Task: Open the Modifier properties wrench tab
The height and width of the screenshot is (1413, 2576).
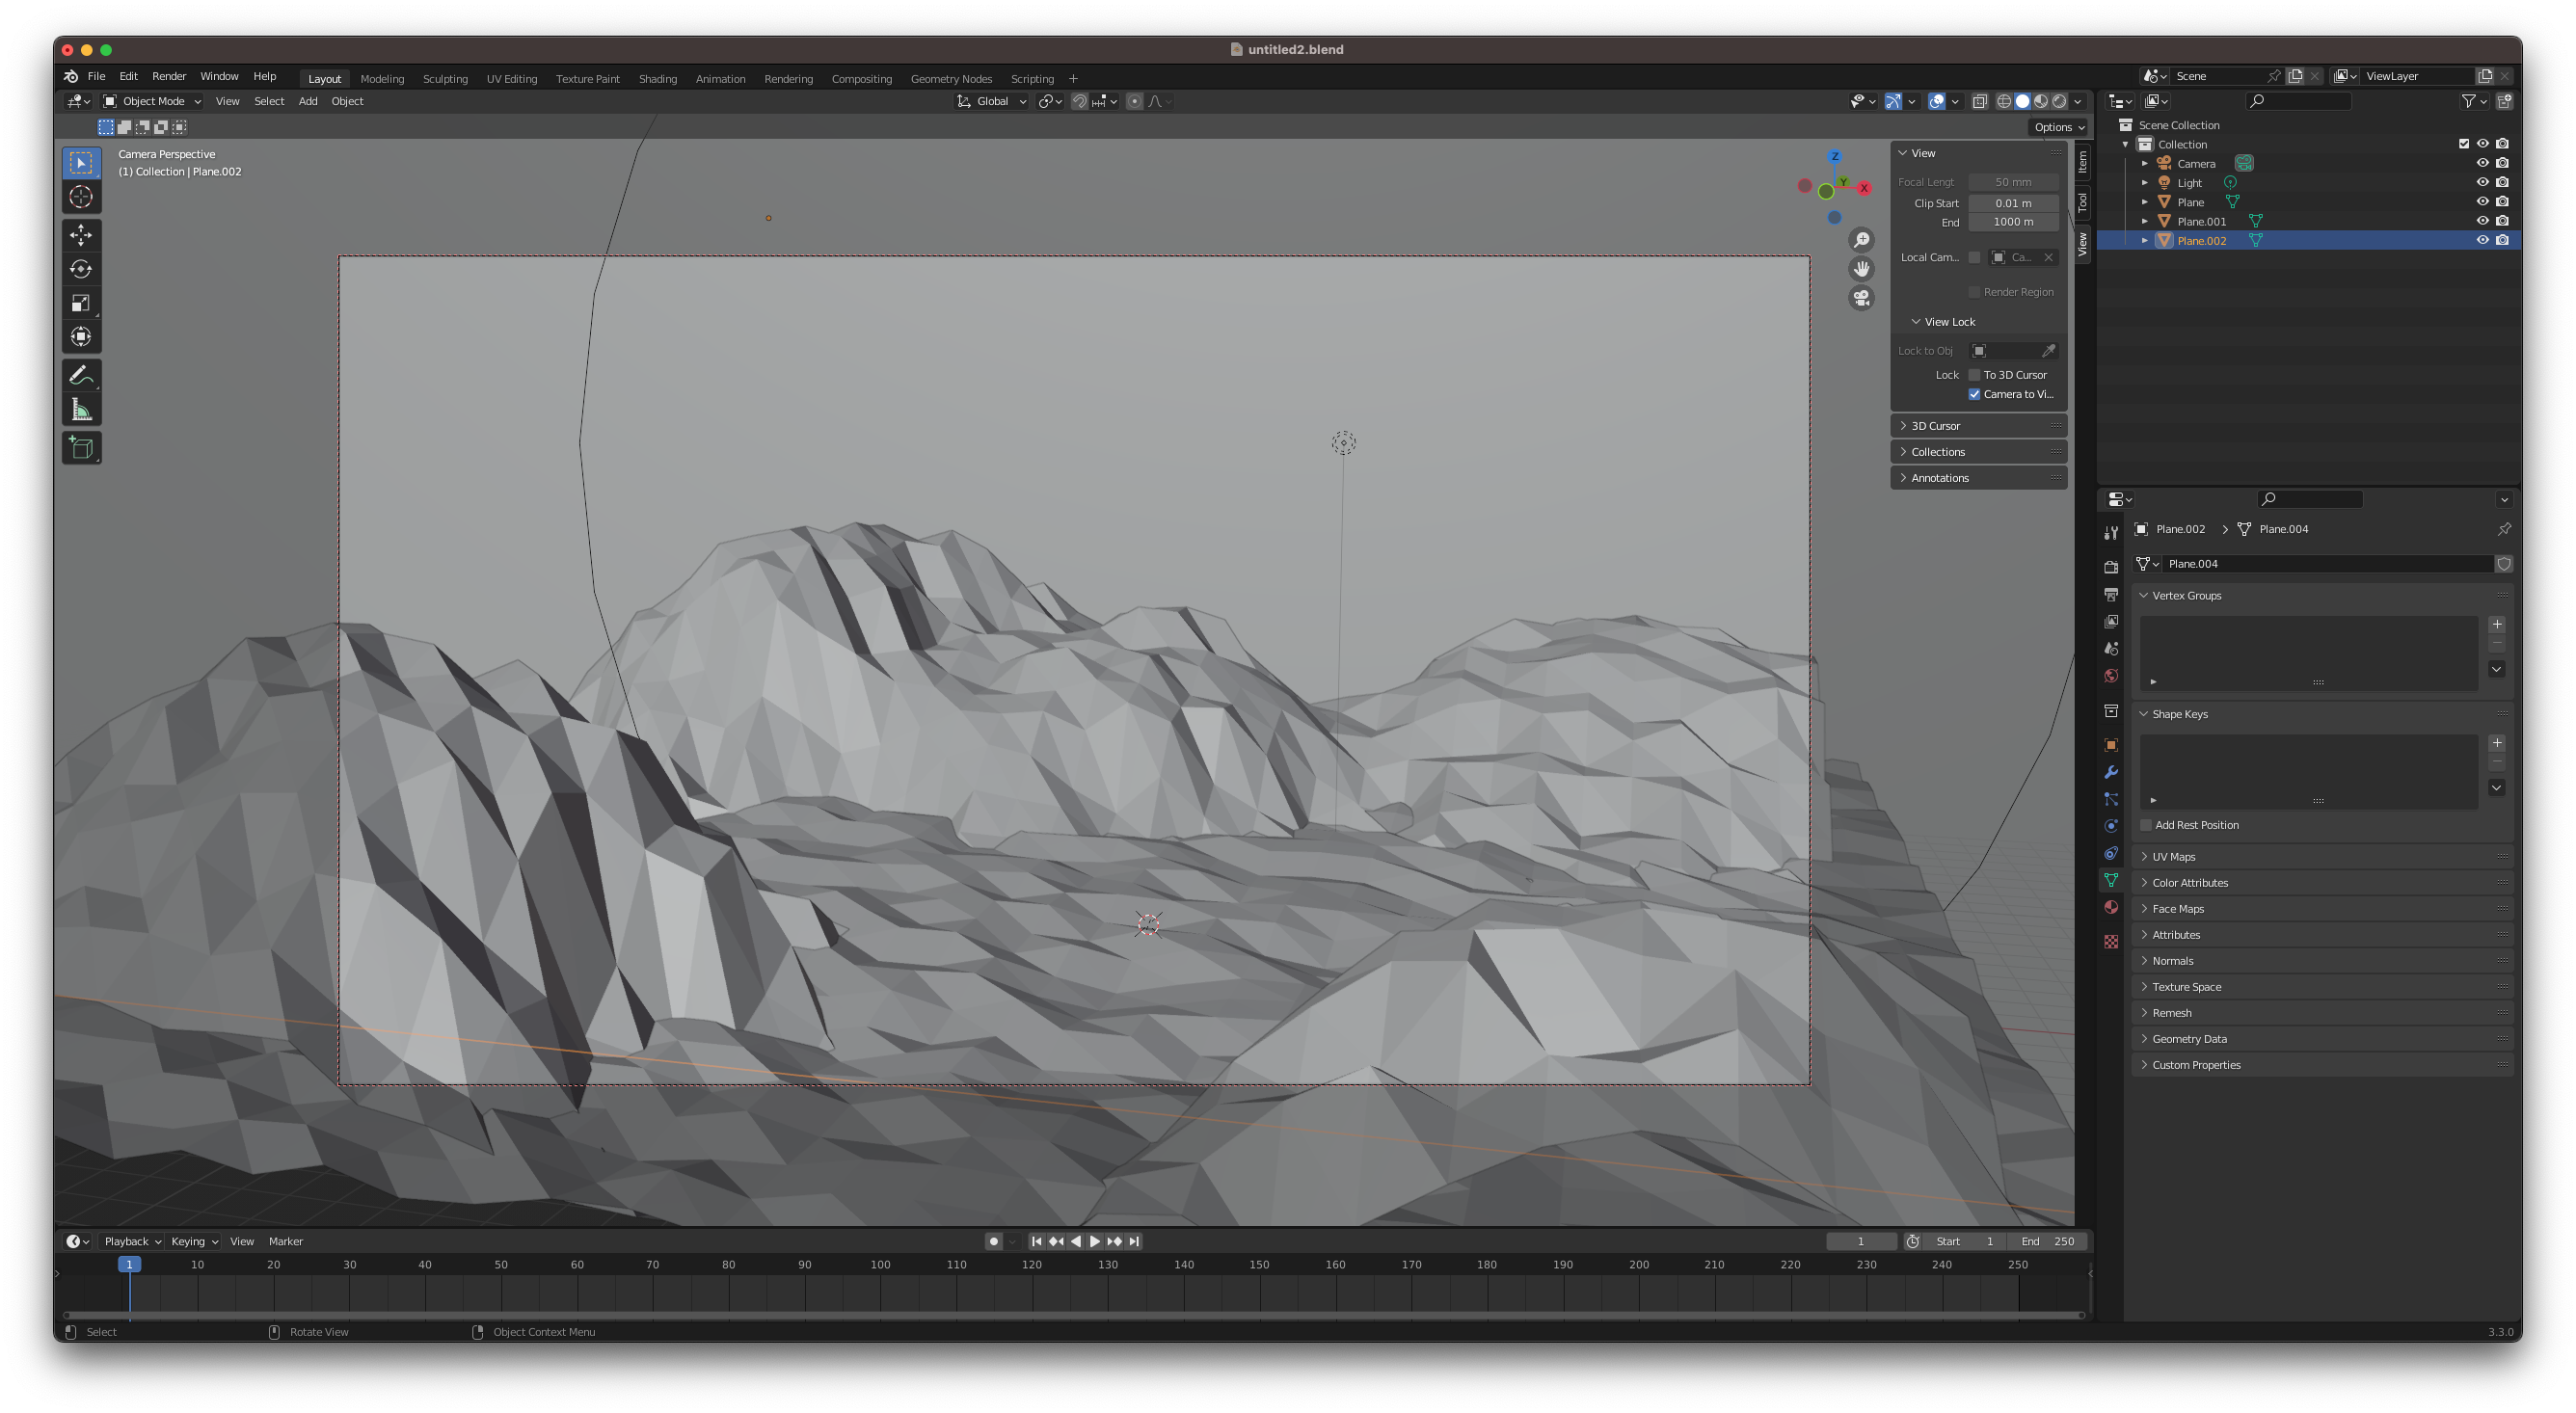Action: point(2111,772)
